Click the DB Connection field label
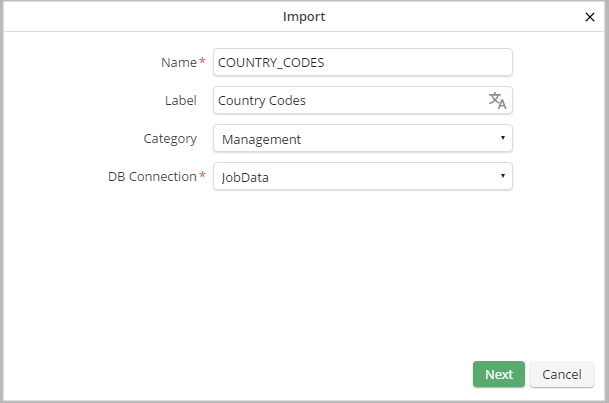 152,177
